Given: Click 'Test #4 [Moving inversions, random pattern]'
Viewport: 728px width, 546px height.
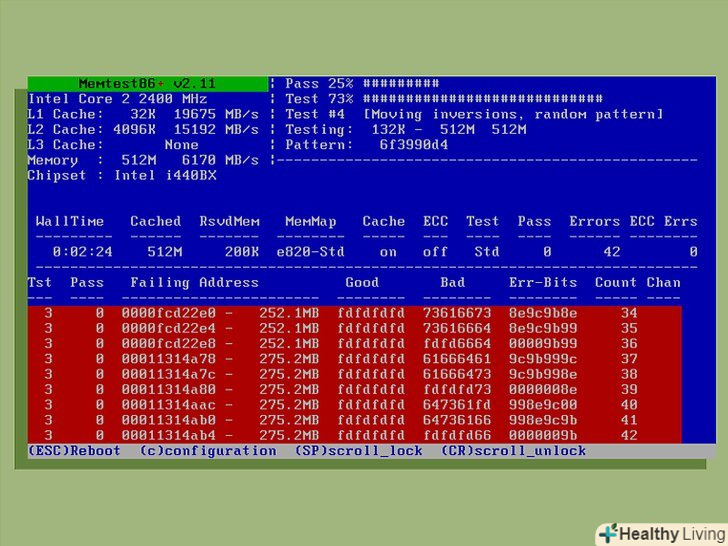Looking at the screenshot, I should (x=474, y=114).
